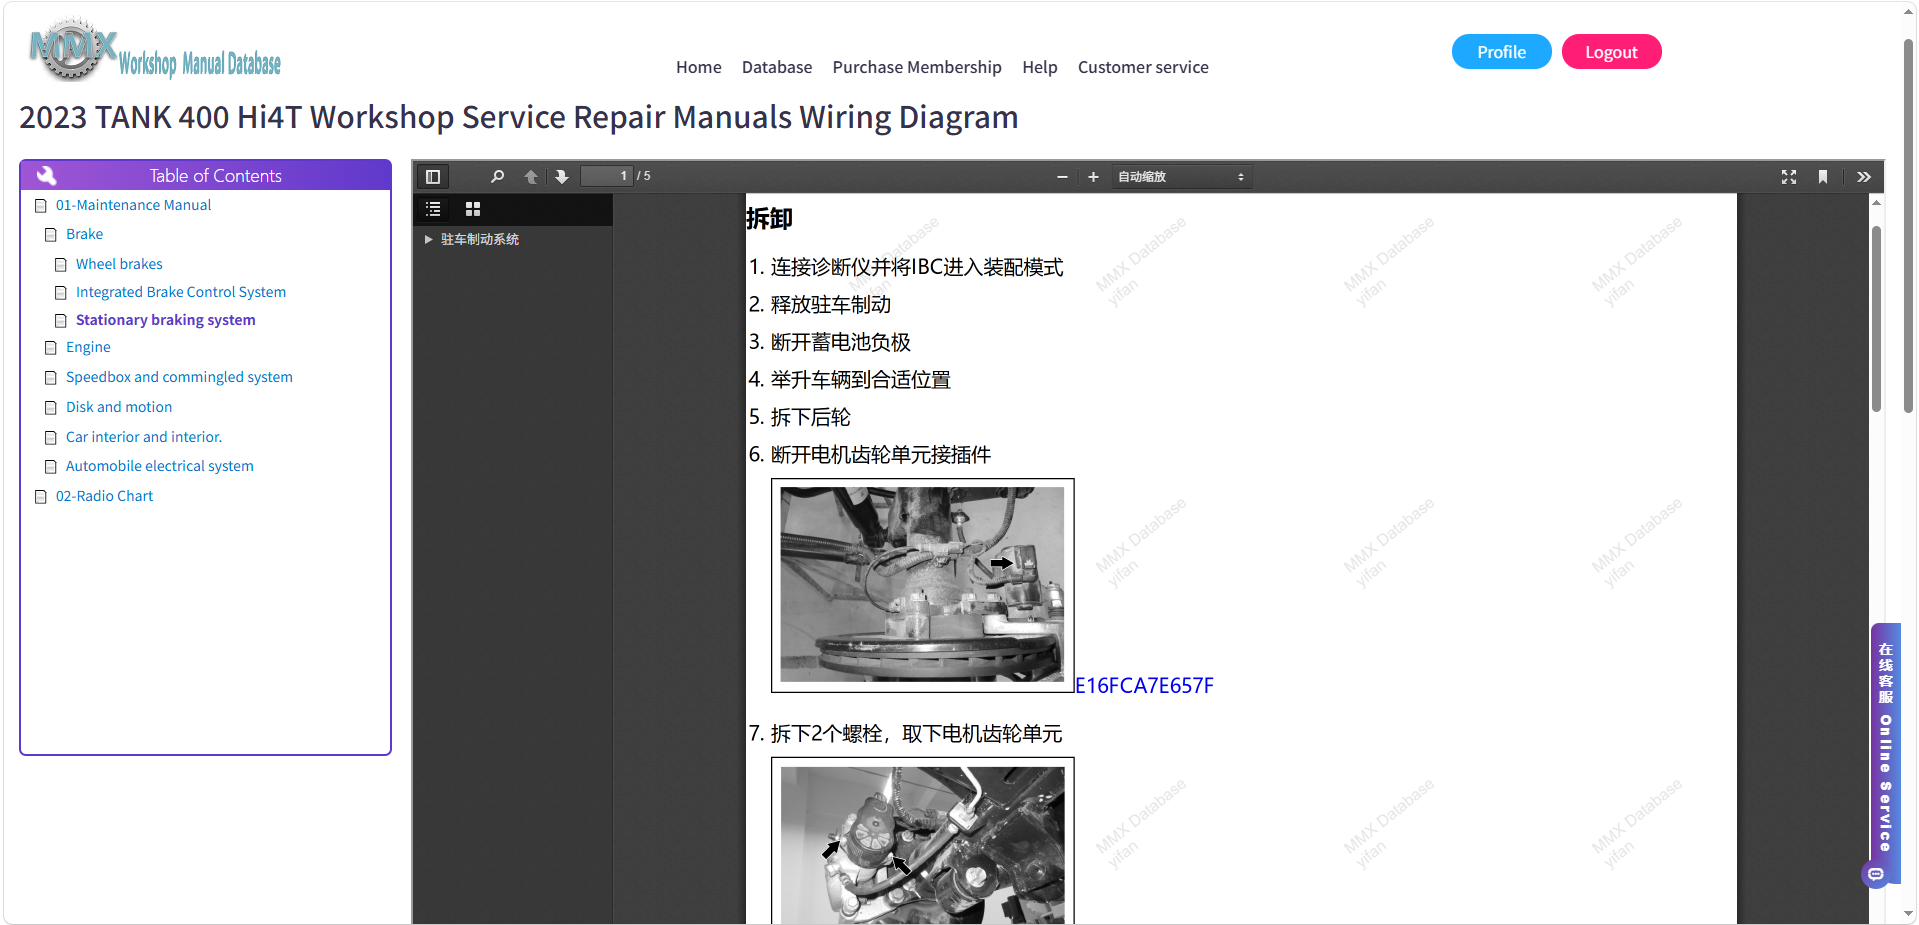Open Customer service page
The width and height of the screenshot is (1919, 925).
(x=1143, y=67)
